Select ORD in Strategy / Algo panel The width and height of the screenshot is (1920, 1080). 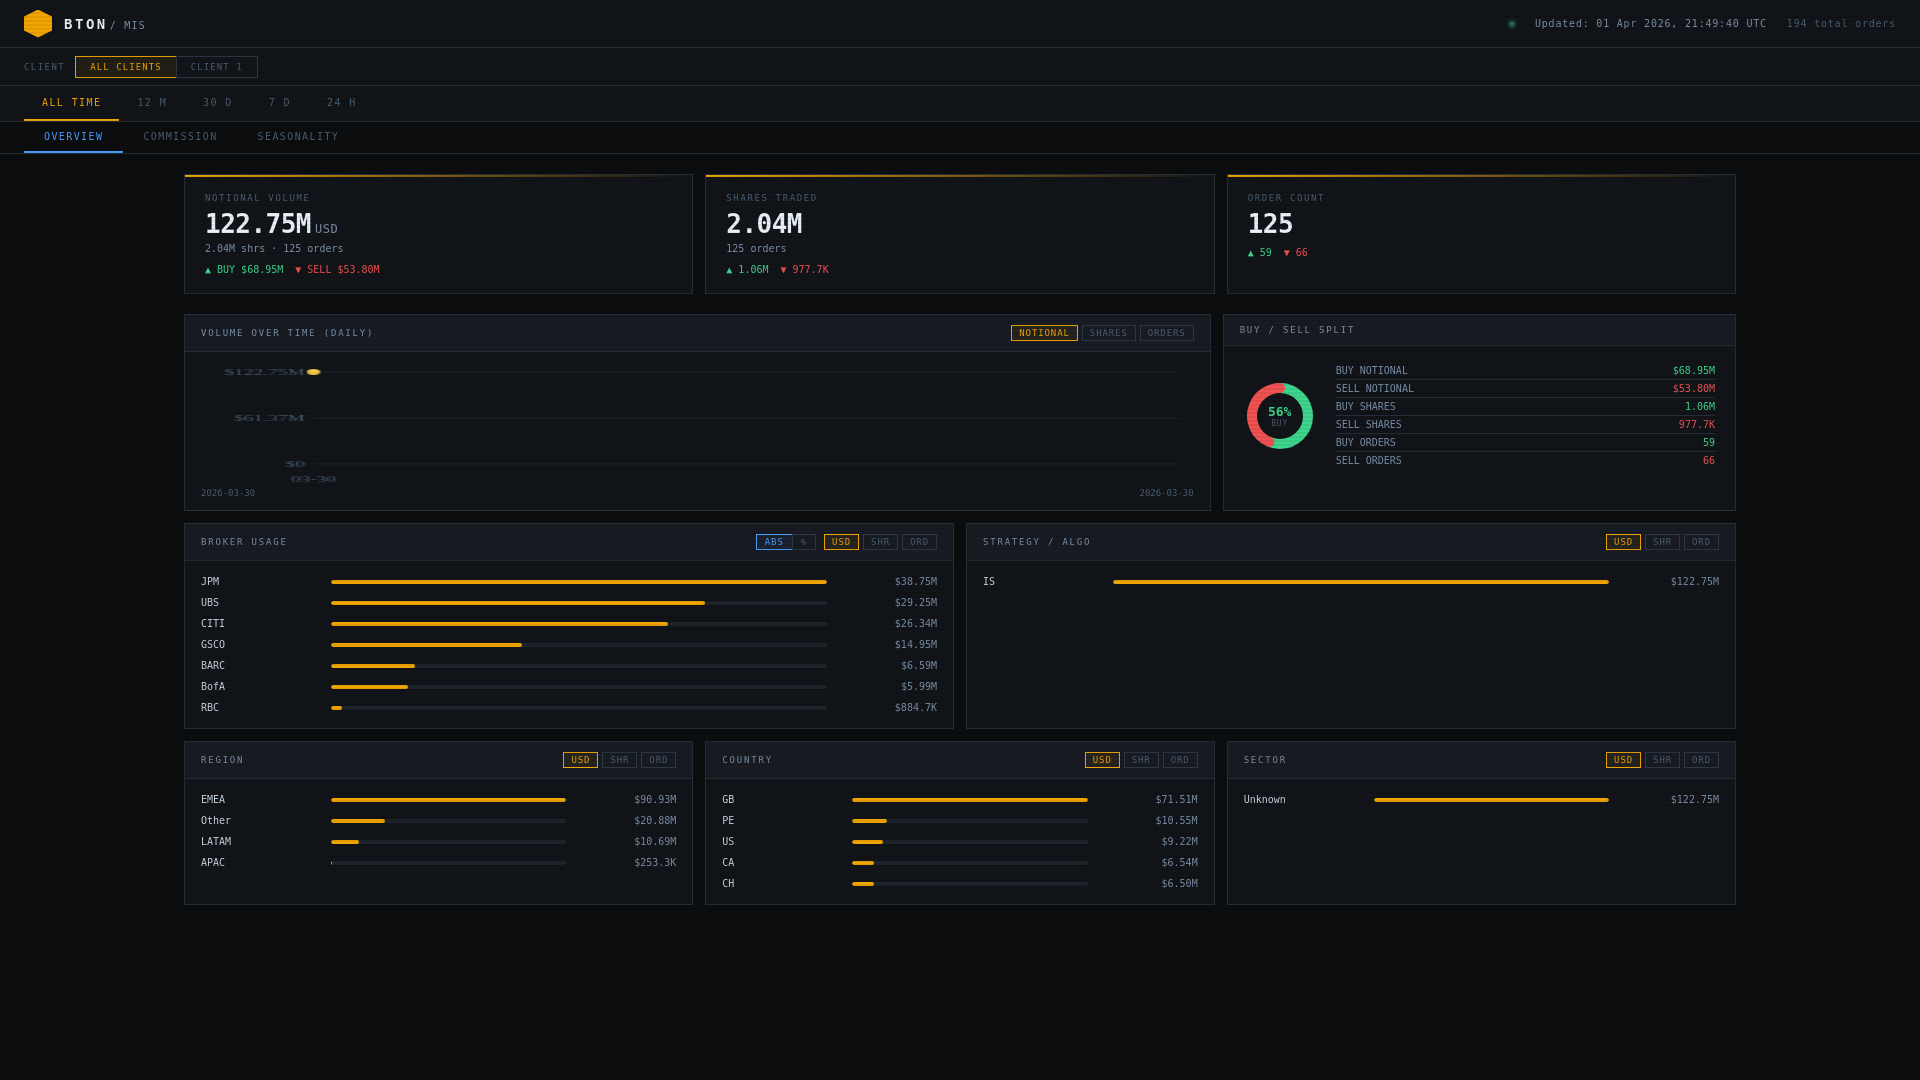point(1701,542)
